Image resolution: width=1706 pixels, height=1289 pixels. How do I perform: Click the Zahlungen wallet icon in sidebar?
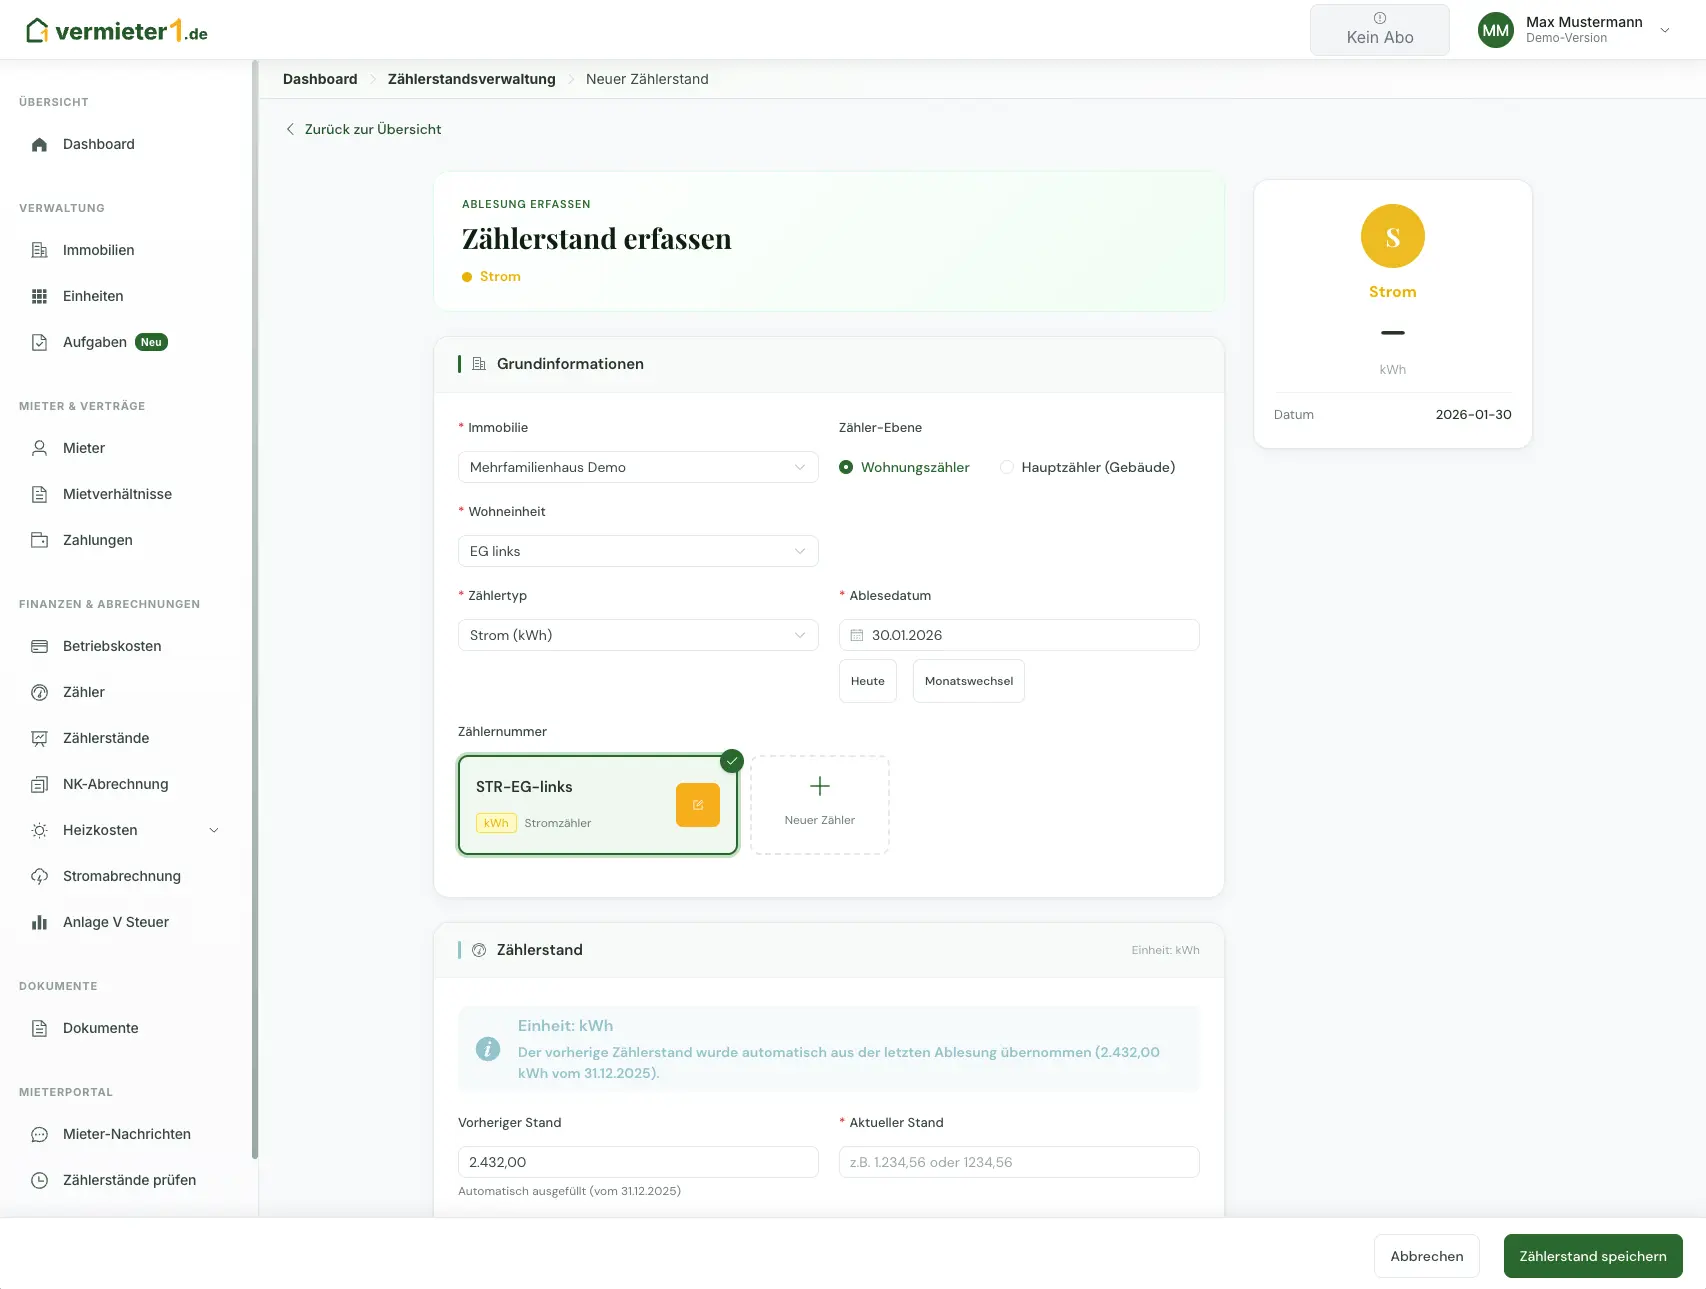[x=40, y=540]
